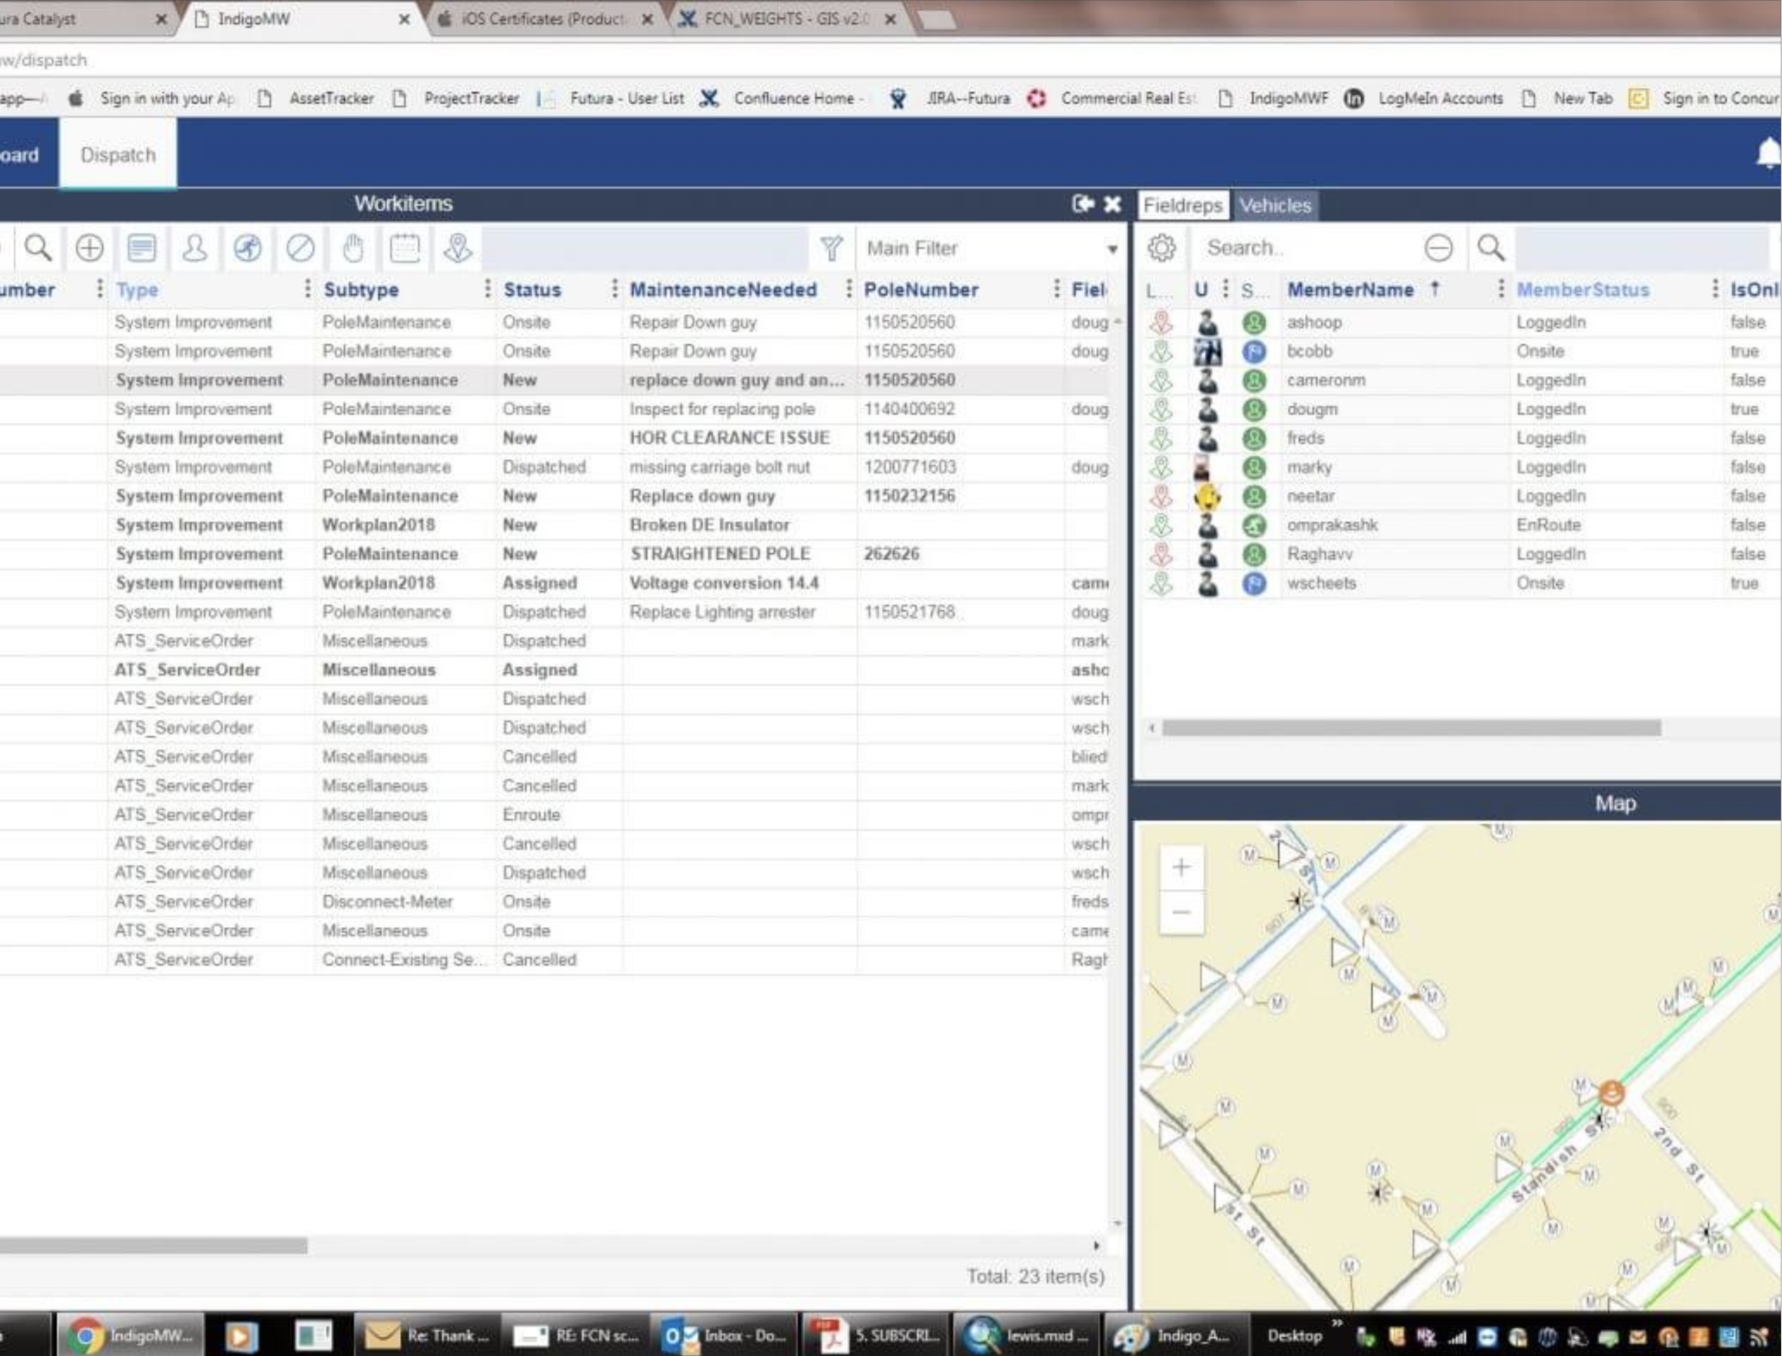Open Fieldreps gear settings icon
The width and height of the screenshot is (1782, 1356).
coord(1161,248)
